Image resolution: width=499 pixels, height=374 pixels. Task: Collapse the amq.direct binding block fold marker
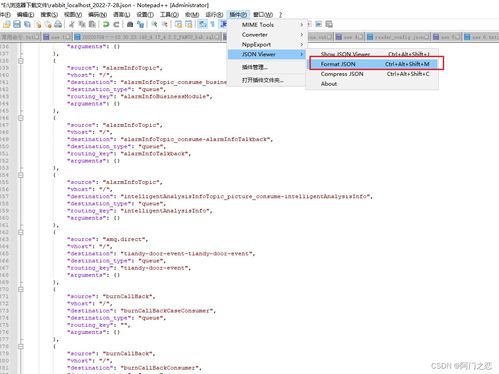pyautogui.click(x=21, y=232)
